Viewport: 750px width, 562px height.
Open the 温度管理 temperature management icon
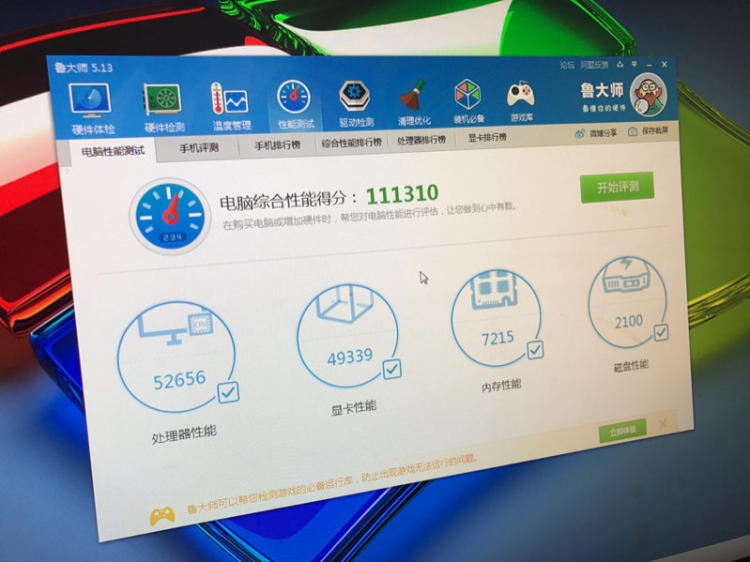coord(230,99)
